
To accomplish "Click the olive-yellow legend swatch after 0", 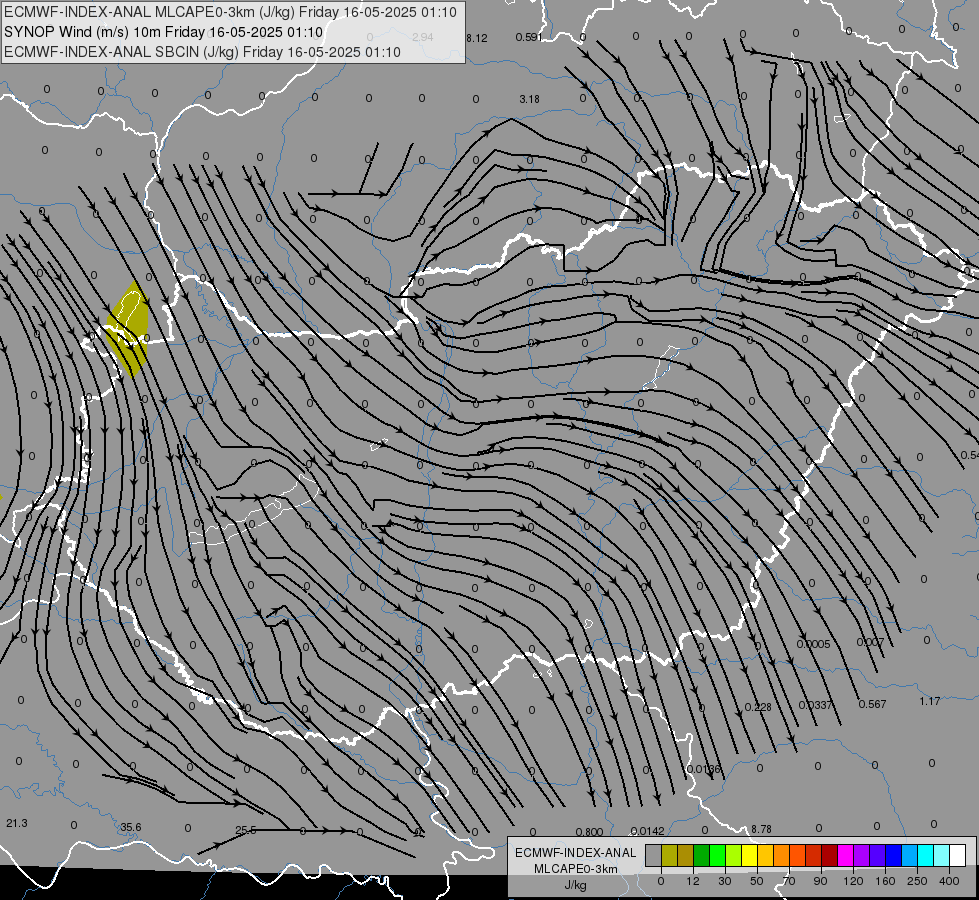I will click(x=669, y=855).
